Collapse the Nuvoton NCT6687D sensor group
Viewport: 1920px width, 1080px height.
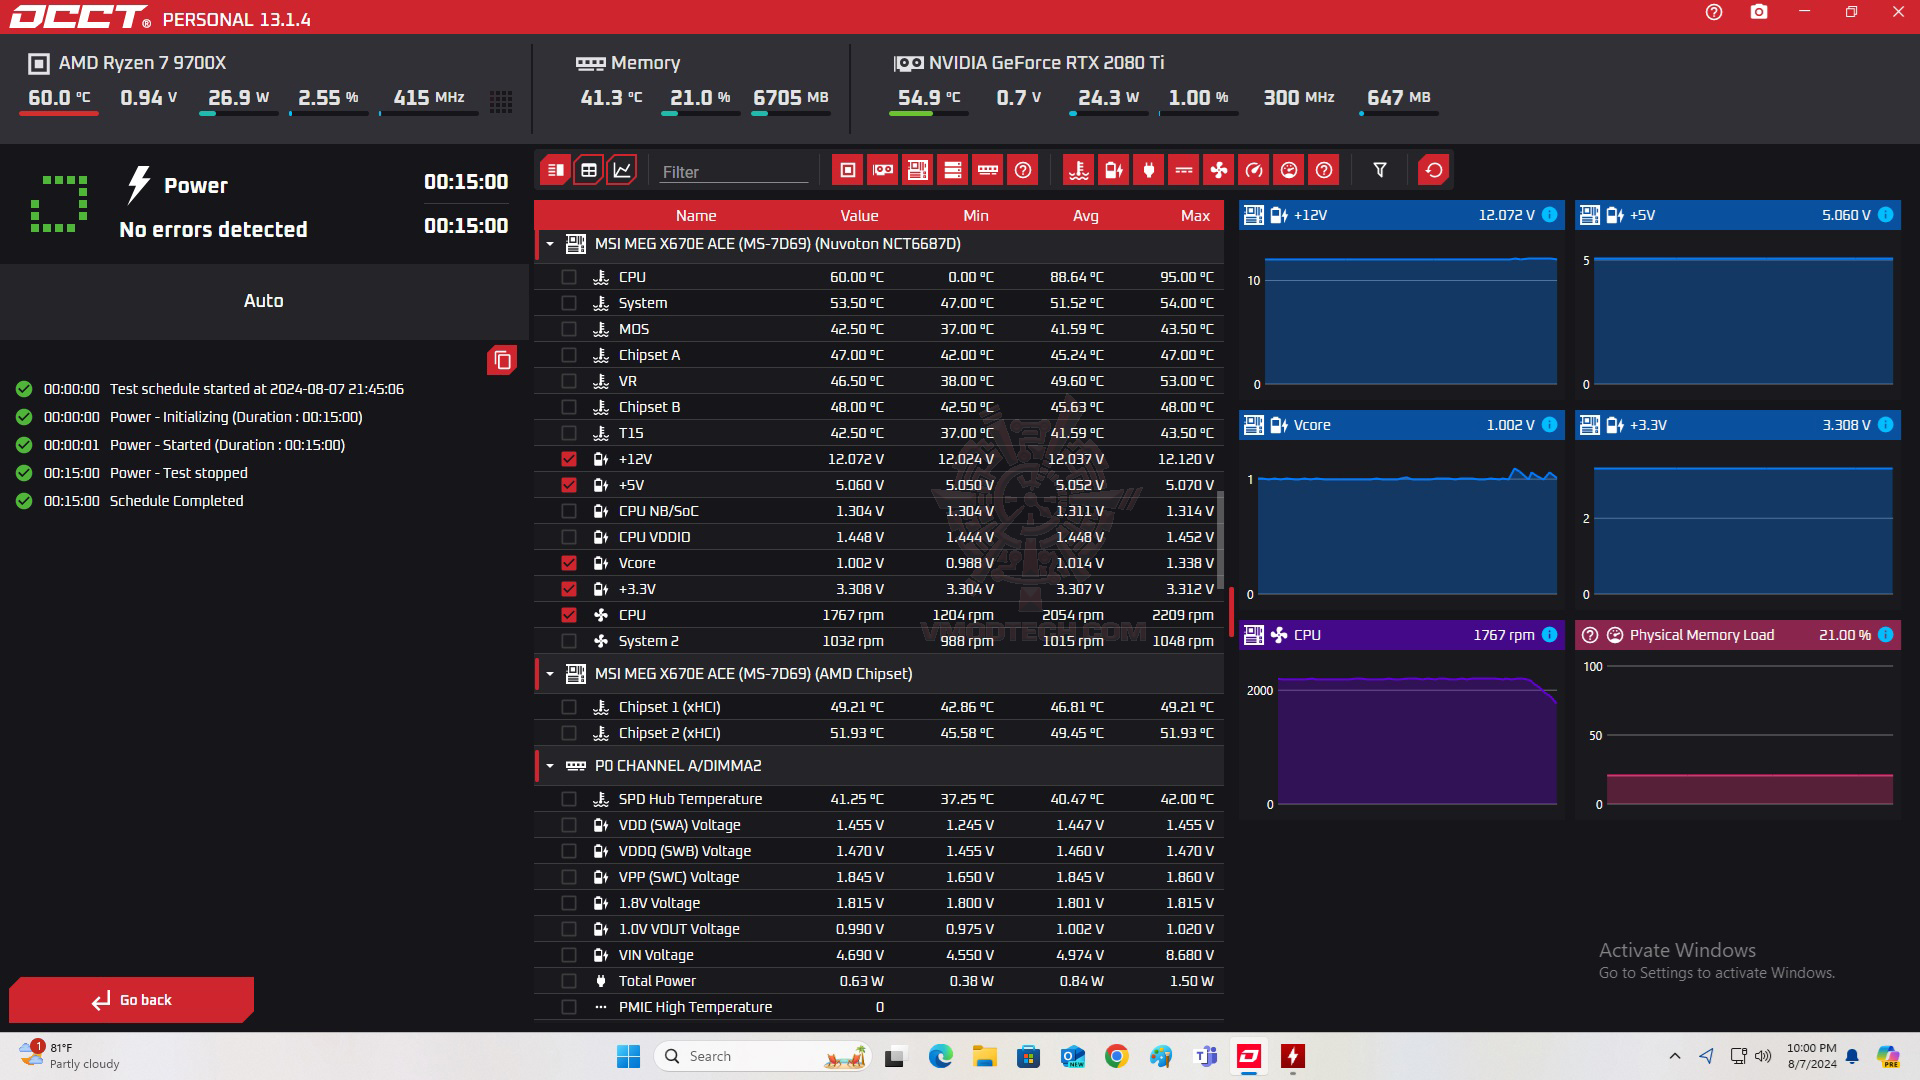coord(549,244)
